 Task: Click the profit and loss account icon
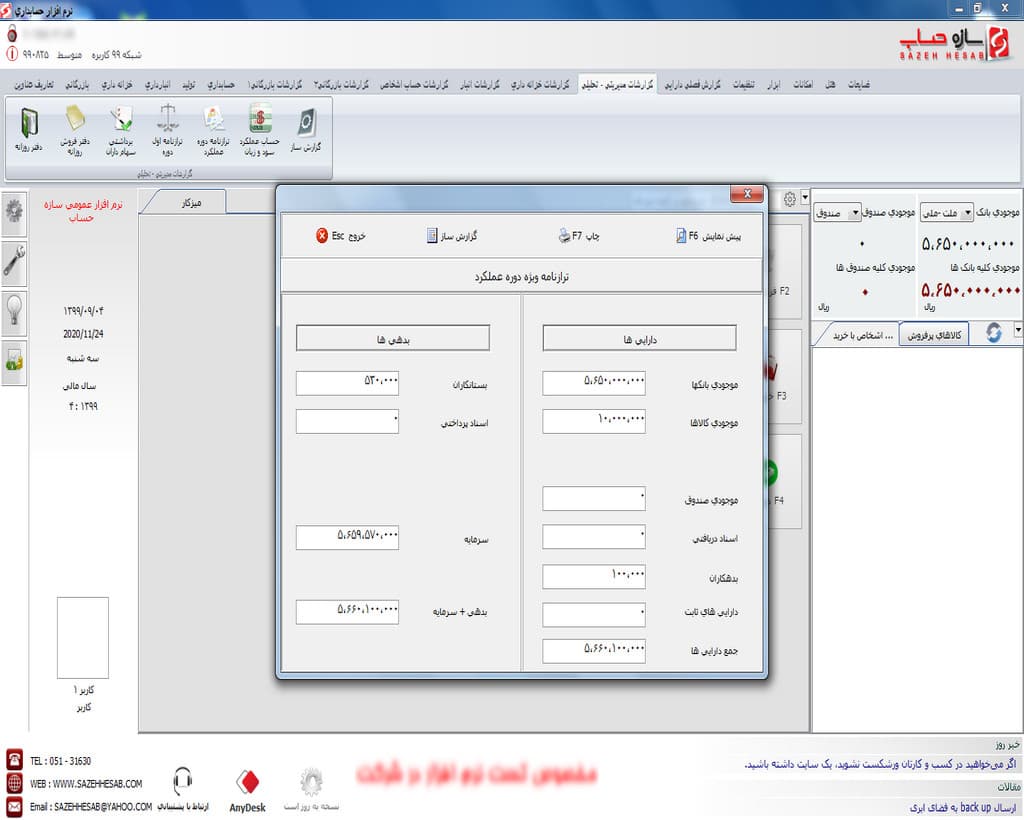260,131
